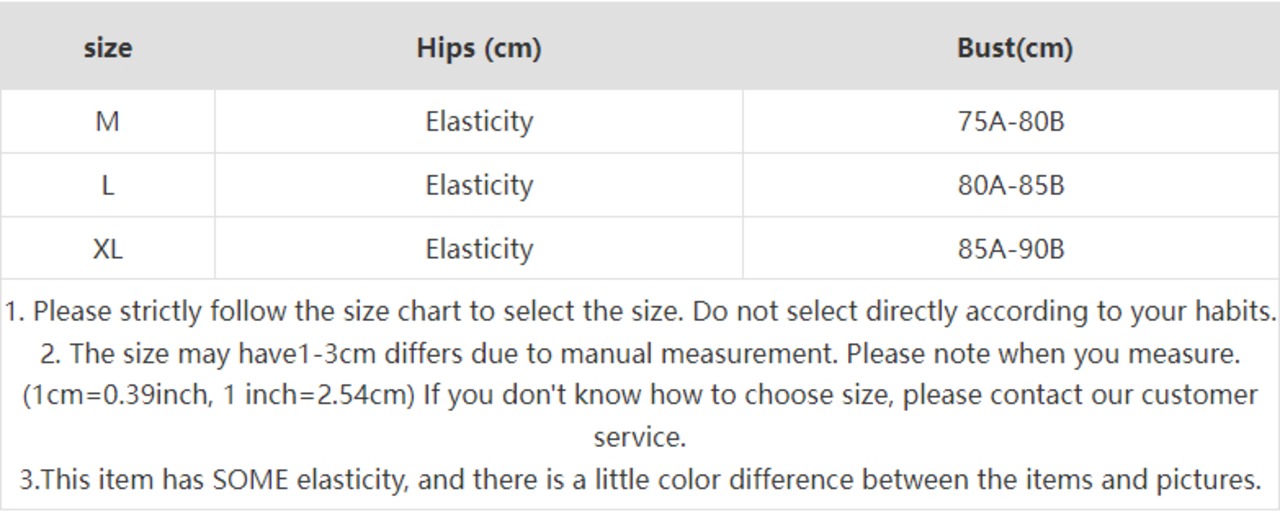Select the M size cell
This screenshot has height=512, width=1280.
(107, 121)
